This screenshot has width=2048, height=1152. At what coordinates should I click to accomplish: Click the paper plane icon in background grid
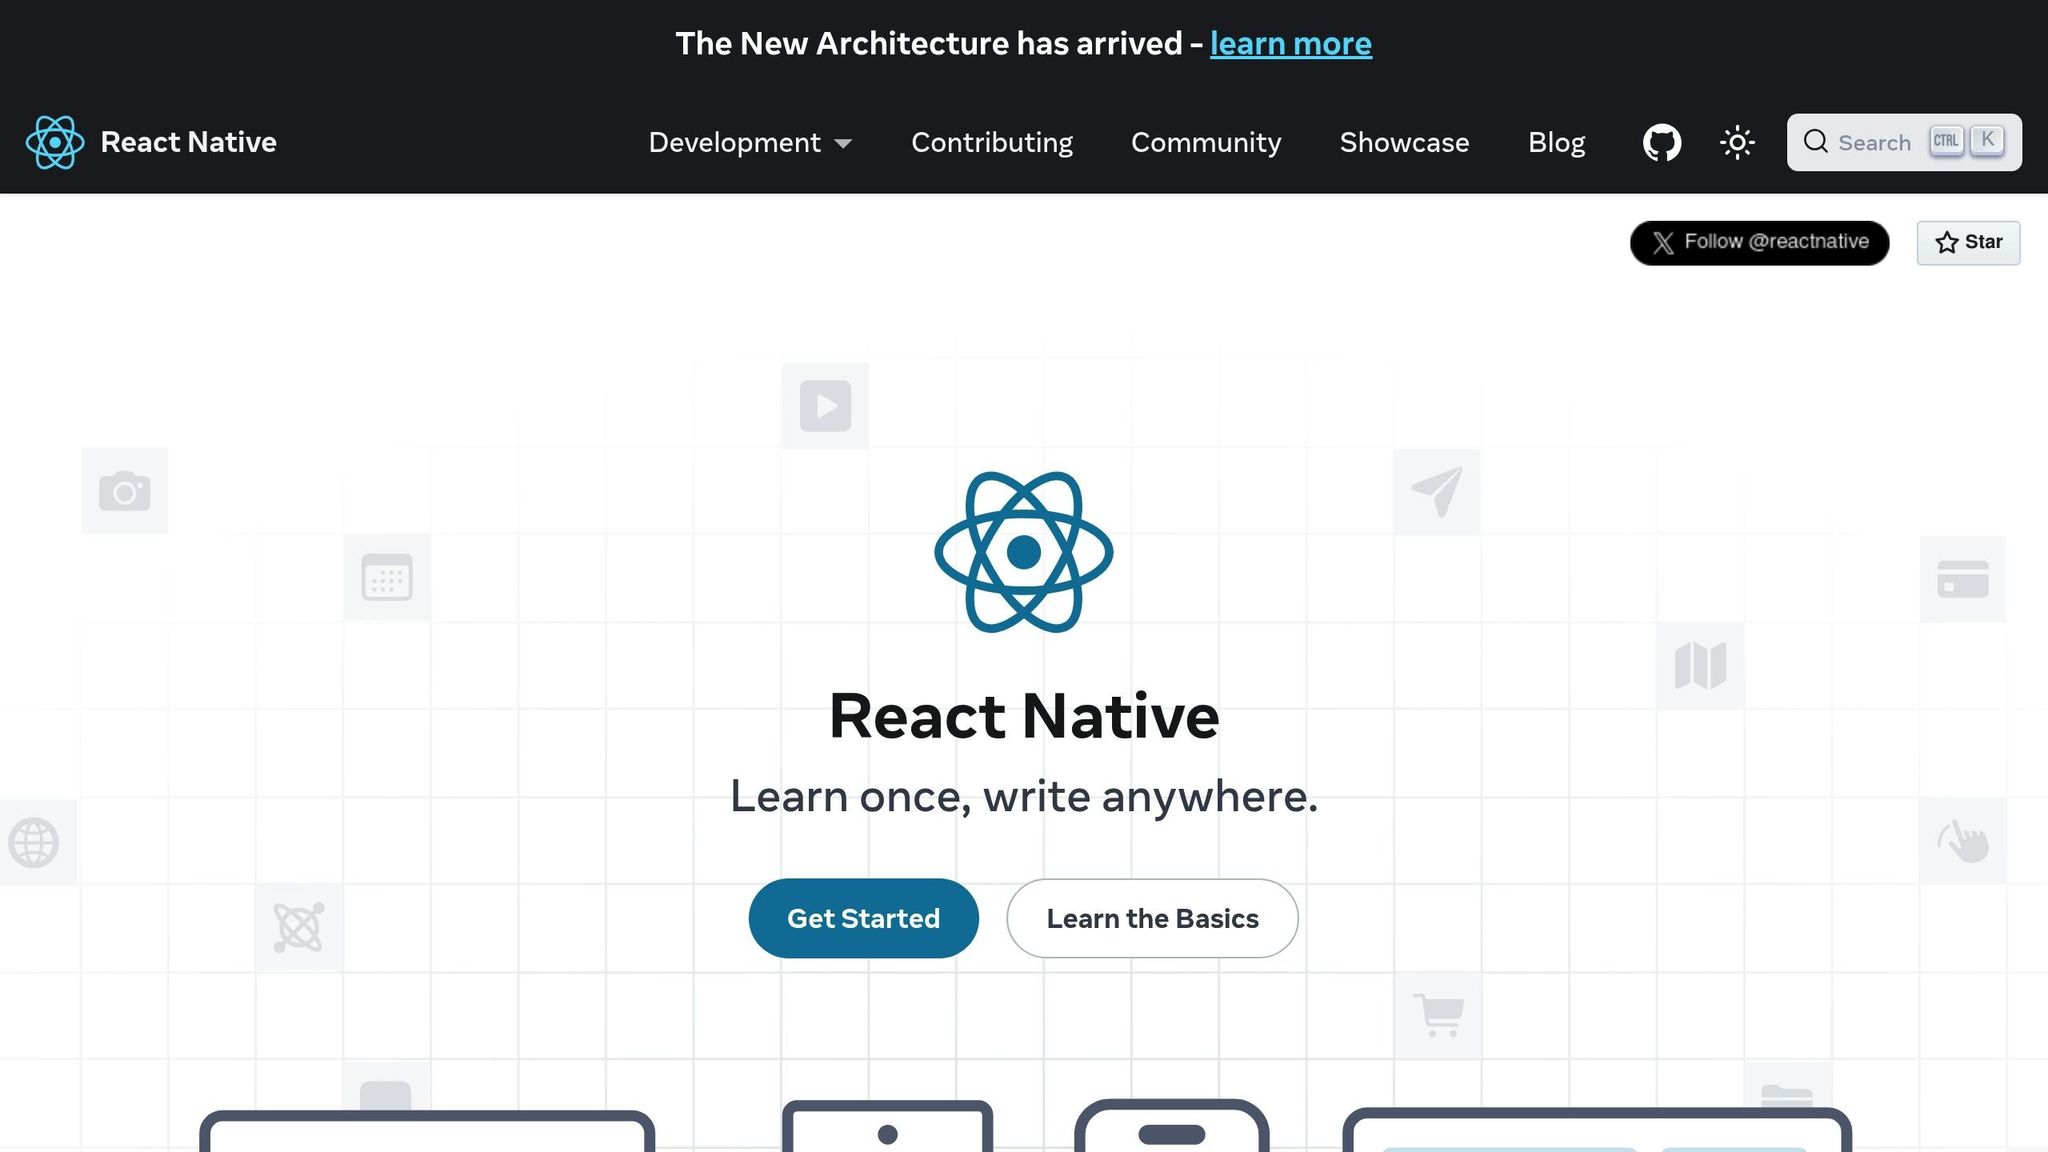point(1437,491)
